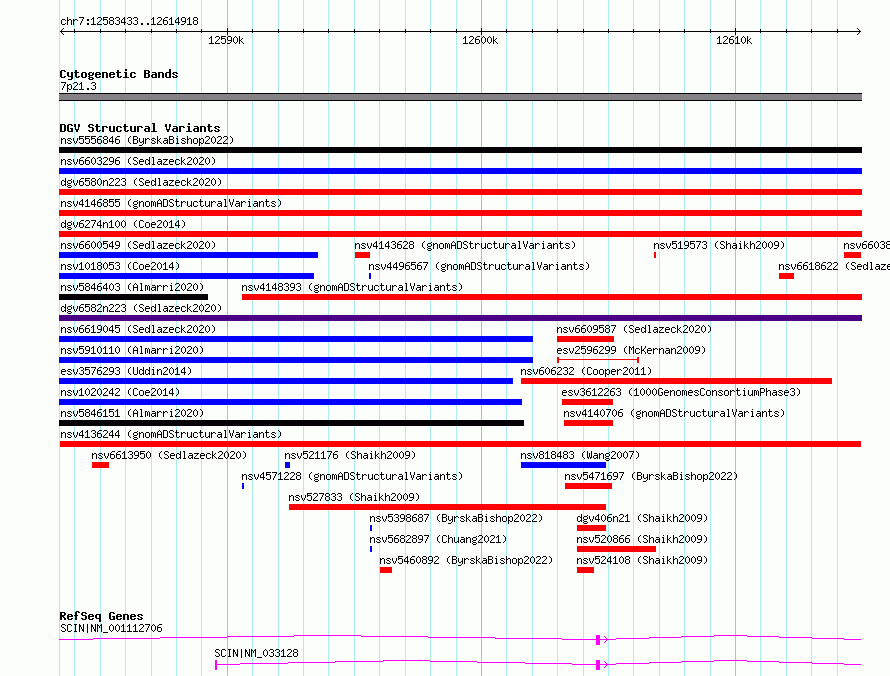Image resolution: width=890 pixels, height=676 pixels.
Task: Open nsv4571228 (gnomADStructuralVariants) label
Action: point(352,476)
